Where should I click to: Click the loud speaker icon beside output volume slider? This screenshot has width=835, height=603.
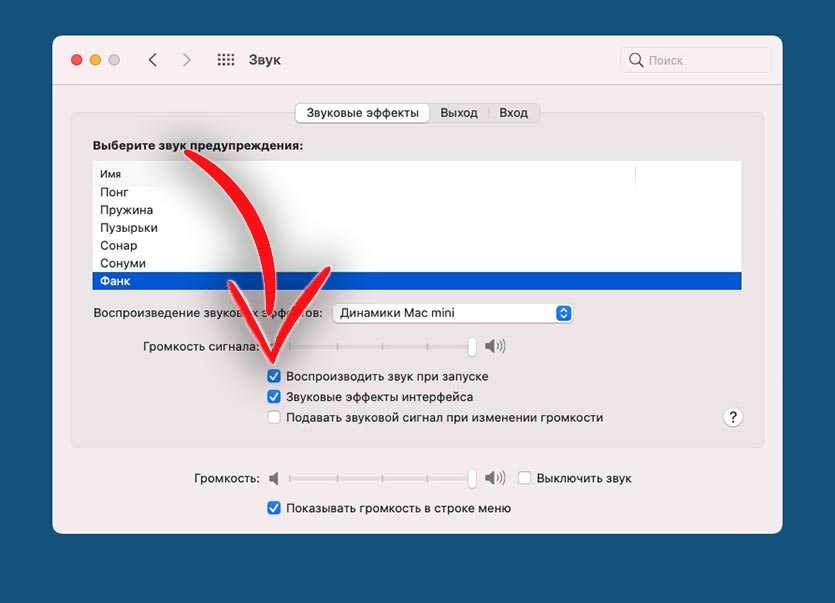495,478
